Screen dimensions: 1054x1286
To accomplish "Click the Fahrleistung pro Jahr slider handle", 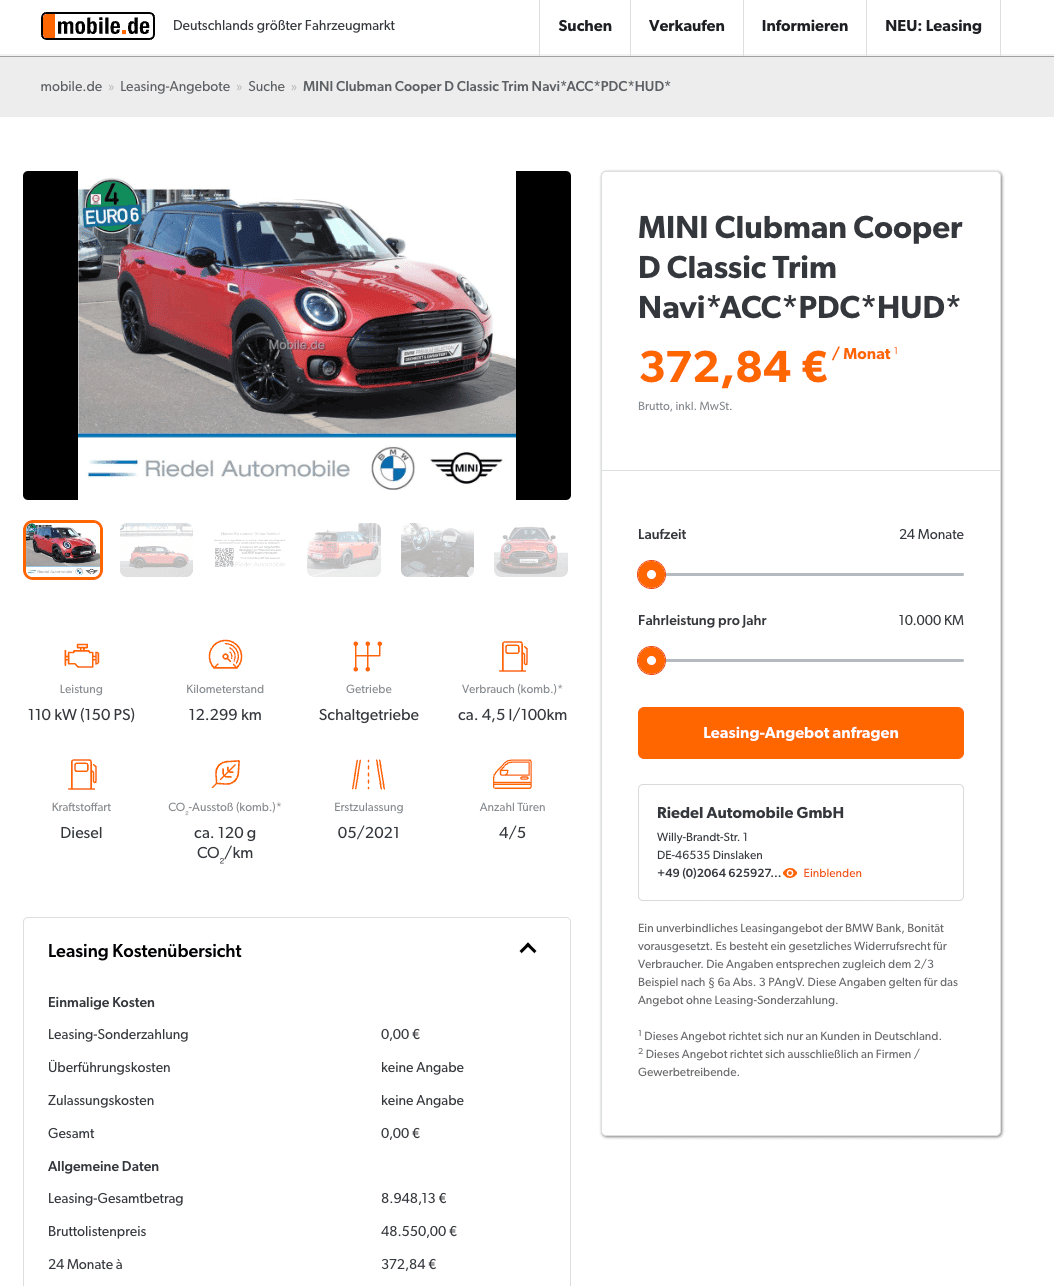I will [651, 660].
